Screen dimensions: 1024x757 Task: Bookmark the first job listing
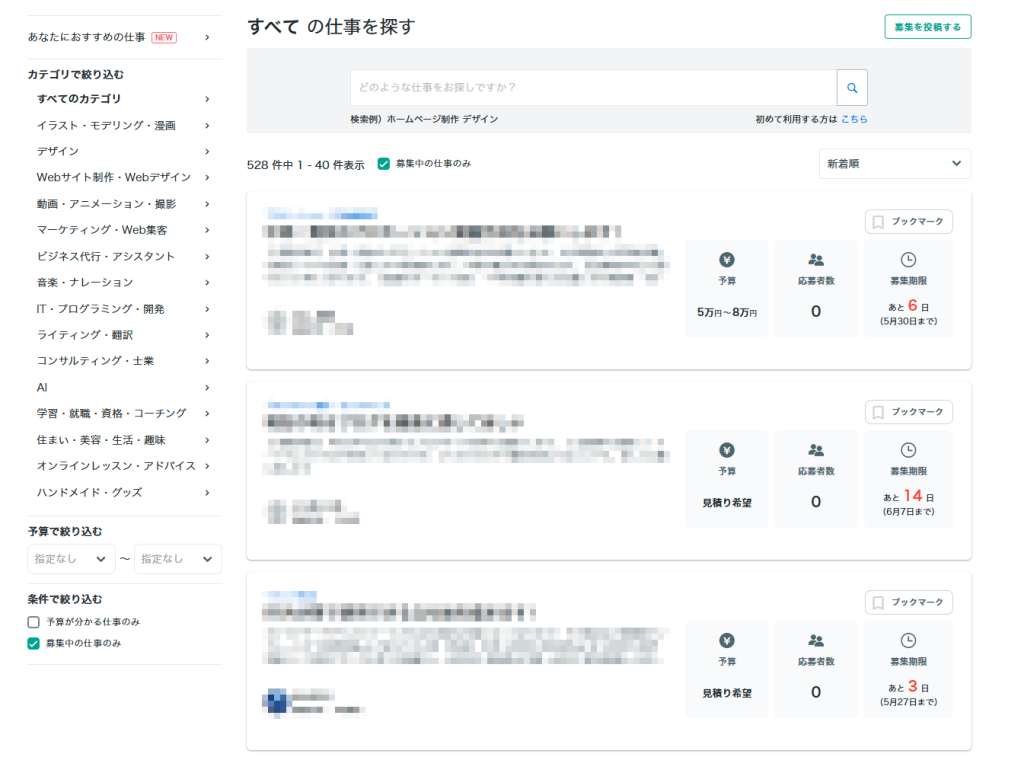[908, 222]
